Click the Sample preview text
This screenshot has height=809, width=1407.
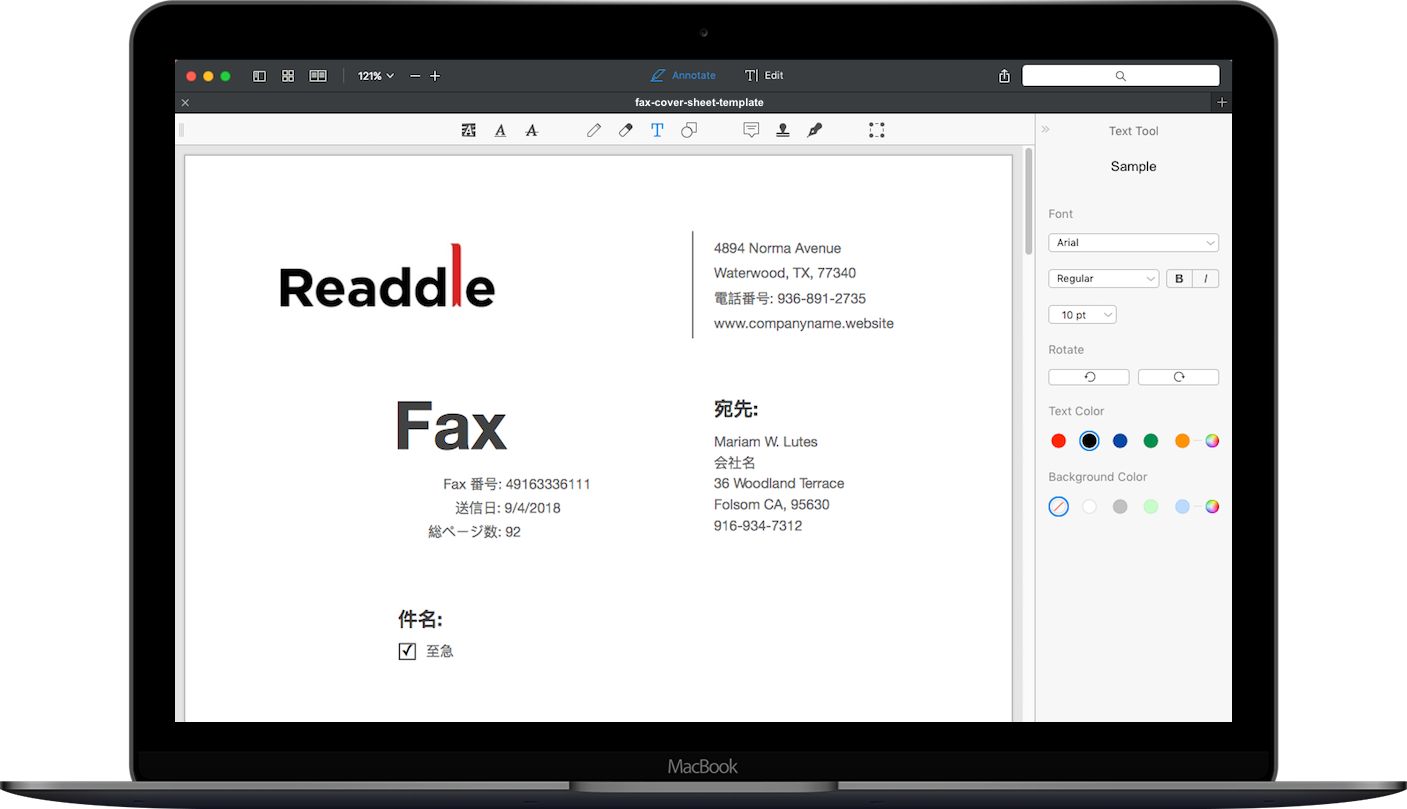[x=1133, y=167]
